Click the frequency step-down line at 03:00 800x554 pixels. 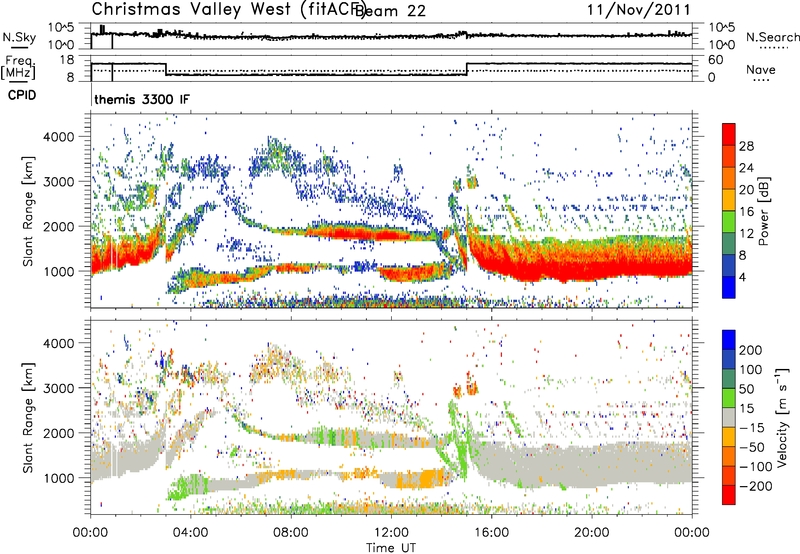coord(166,69)
